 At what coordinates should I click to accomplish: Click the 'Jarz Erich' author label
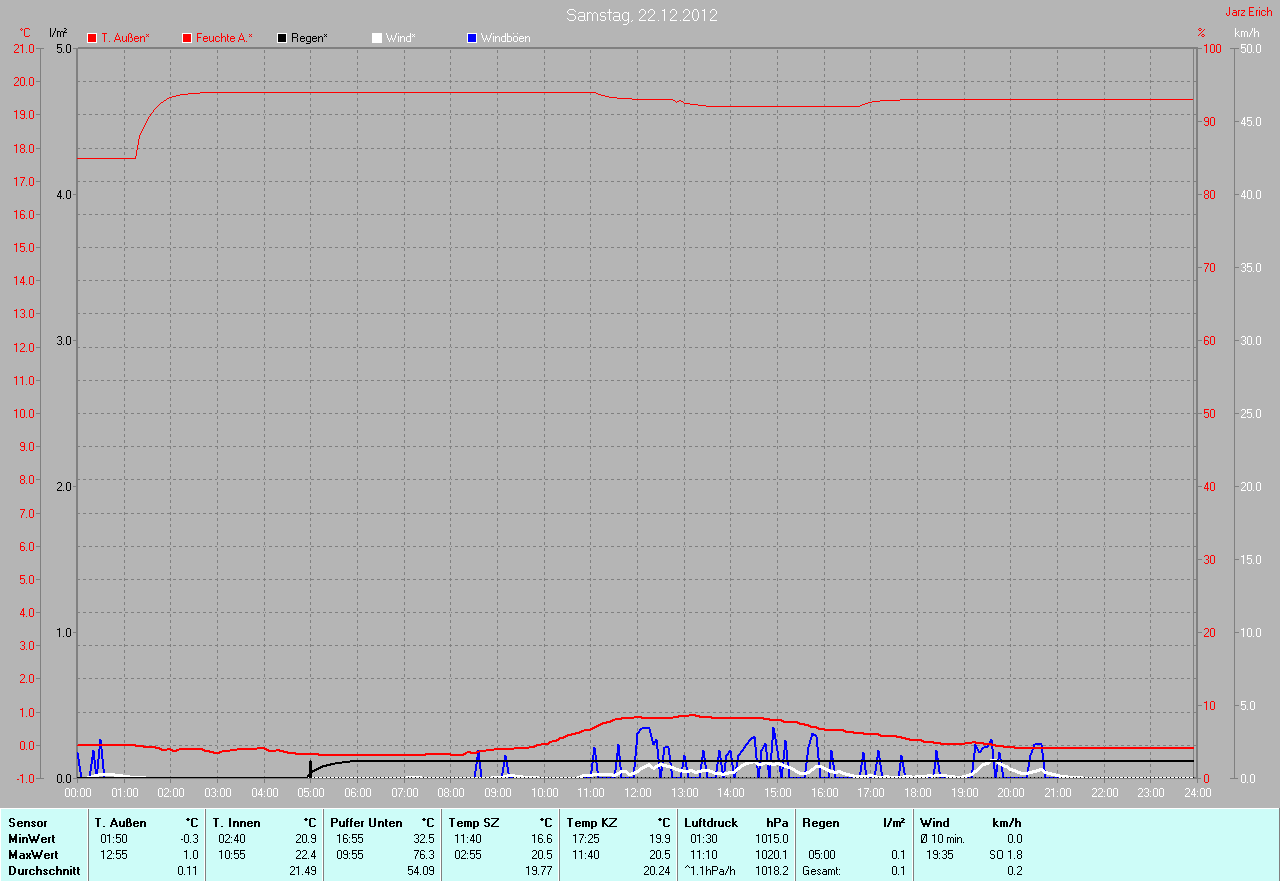(1249, 12)
